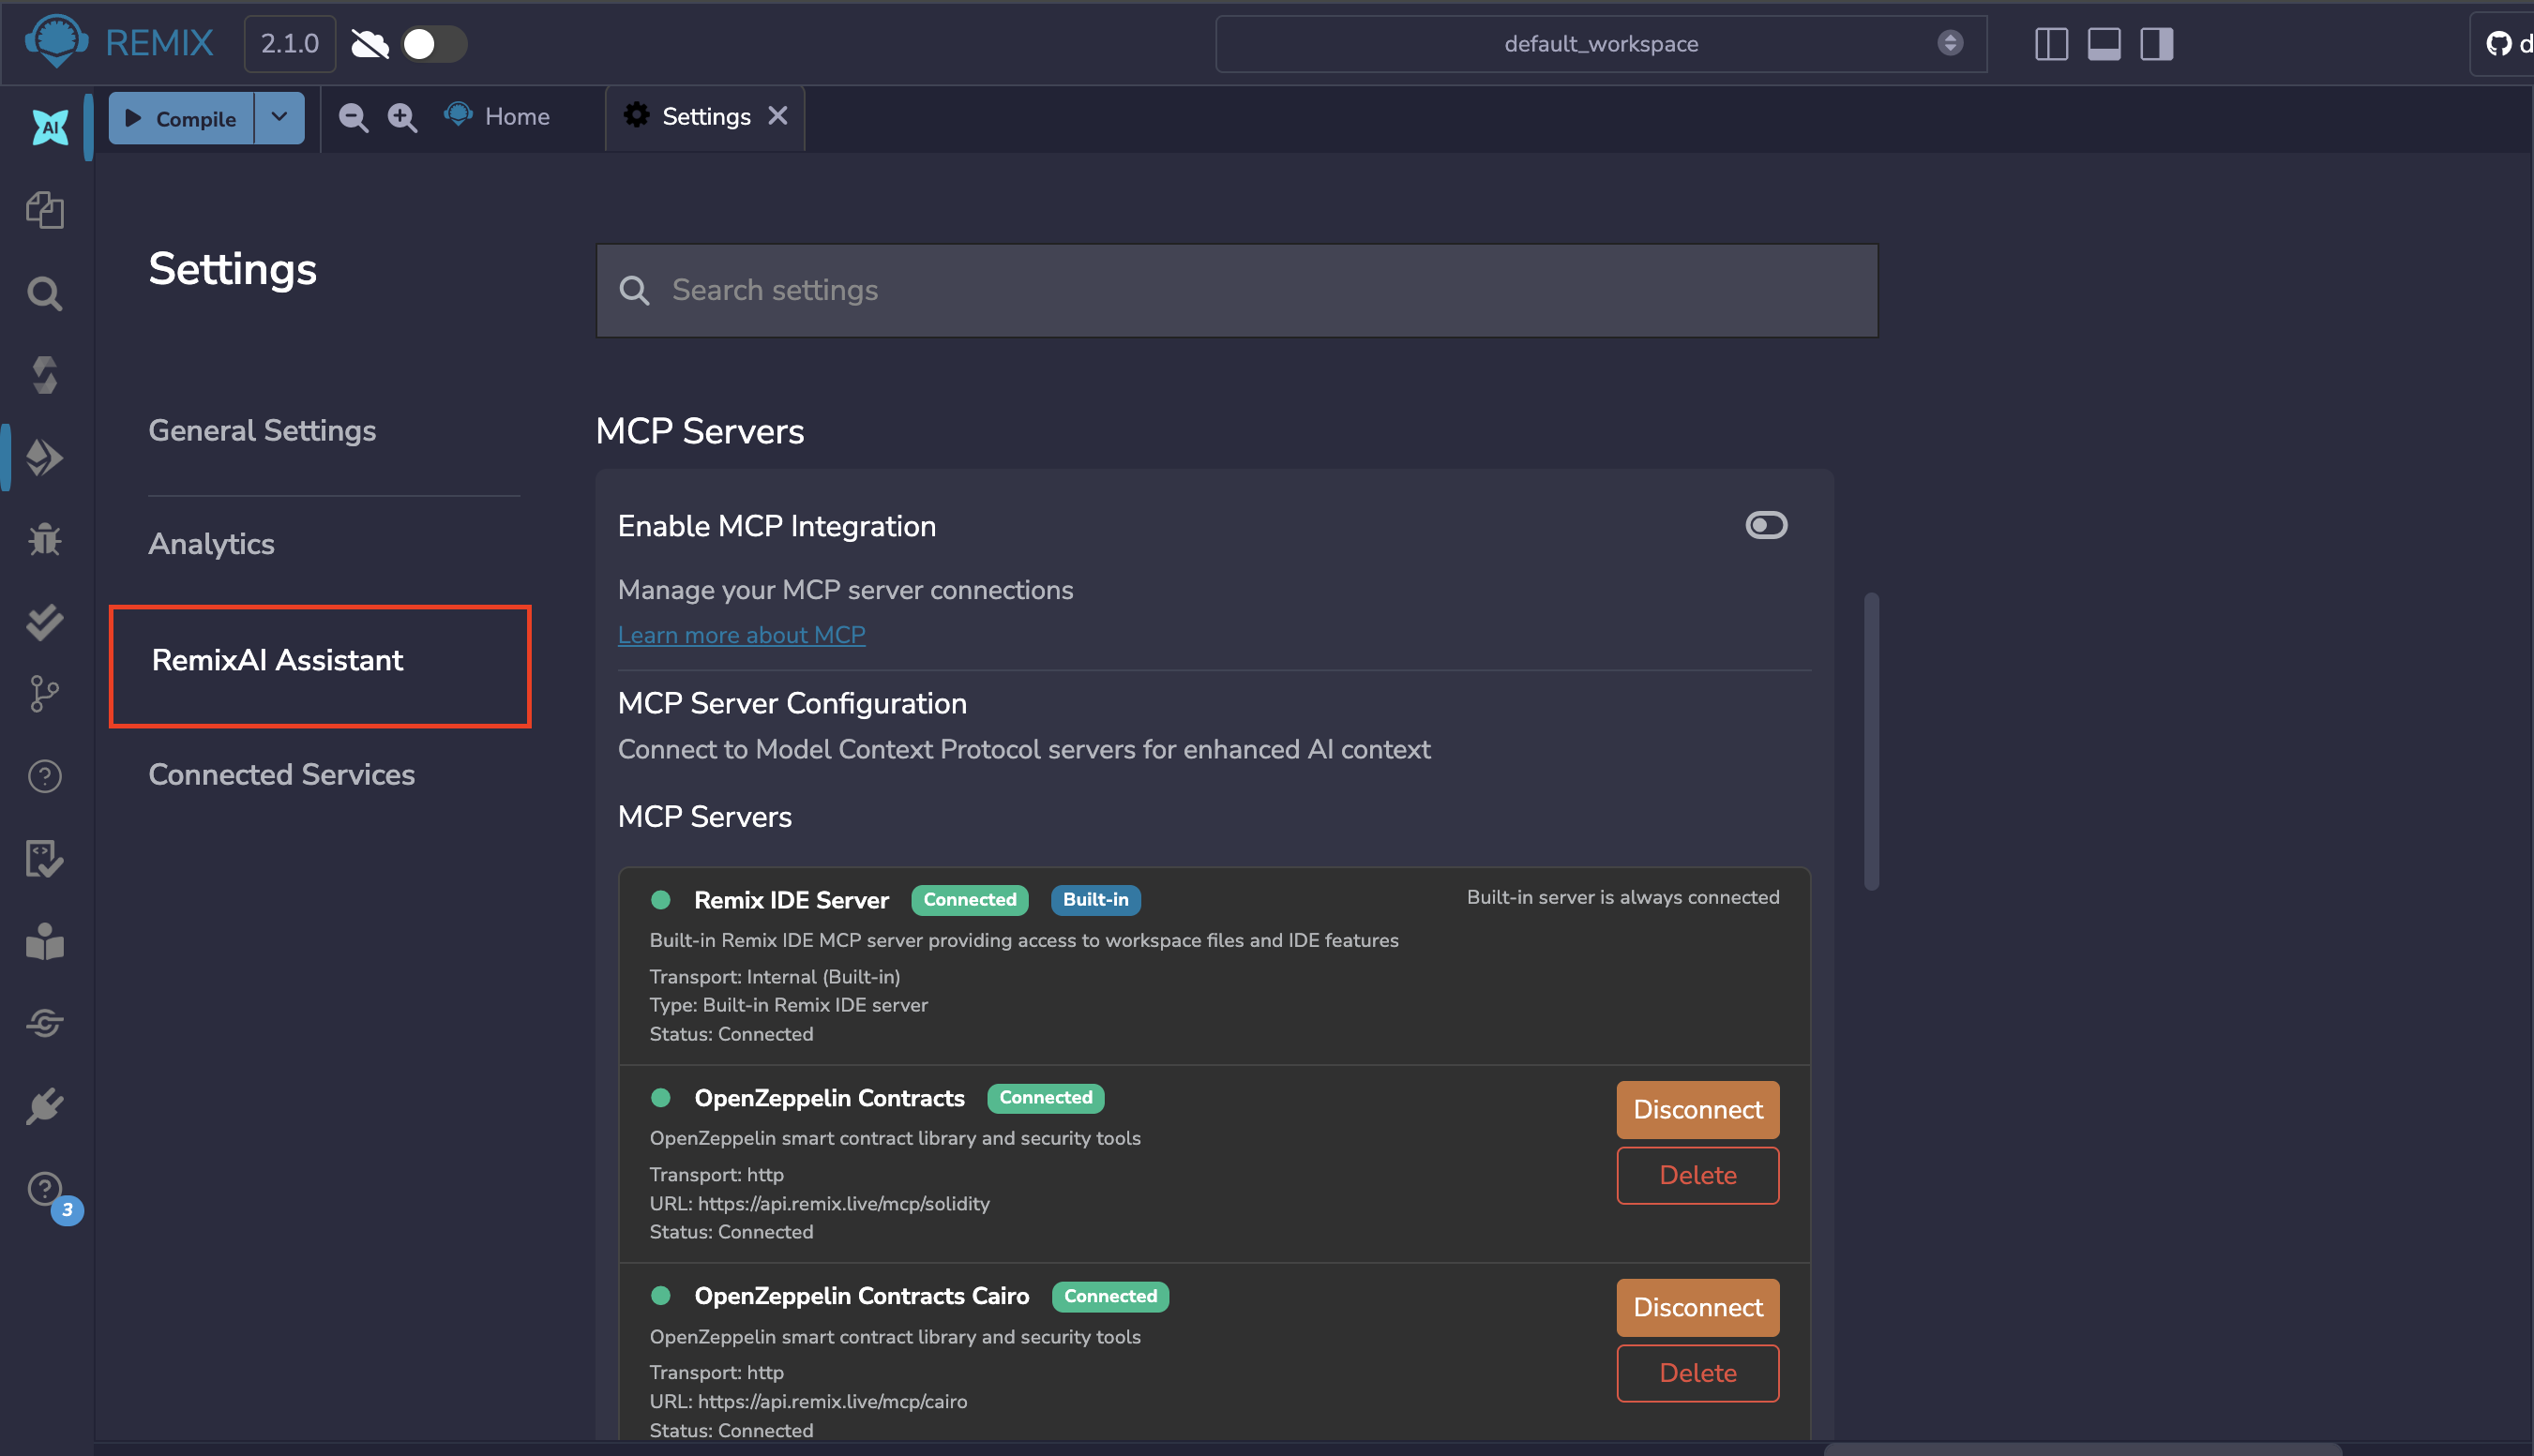This screenshot has width=2534, height=1456.
Task: Click the 'Manage your MCP server connections' text
Action: (845, 590)
